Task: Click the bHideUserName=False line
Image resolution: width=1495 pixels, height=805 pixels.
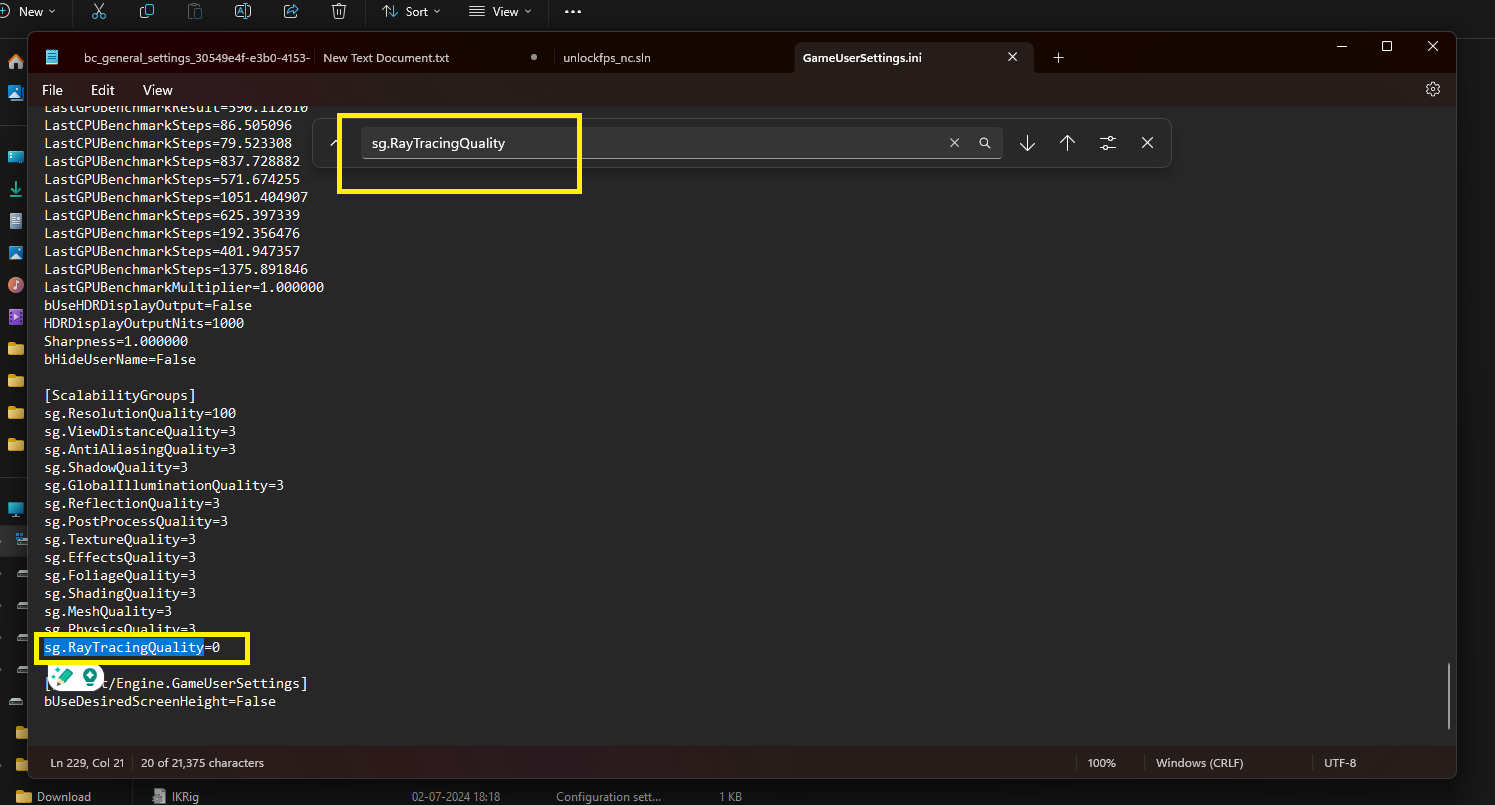Action: pos(120,359)
